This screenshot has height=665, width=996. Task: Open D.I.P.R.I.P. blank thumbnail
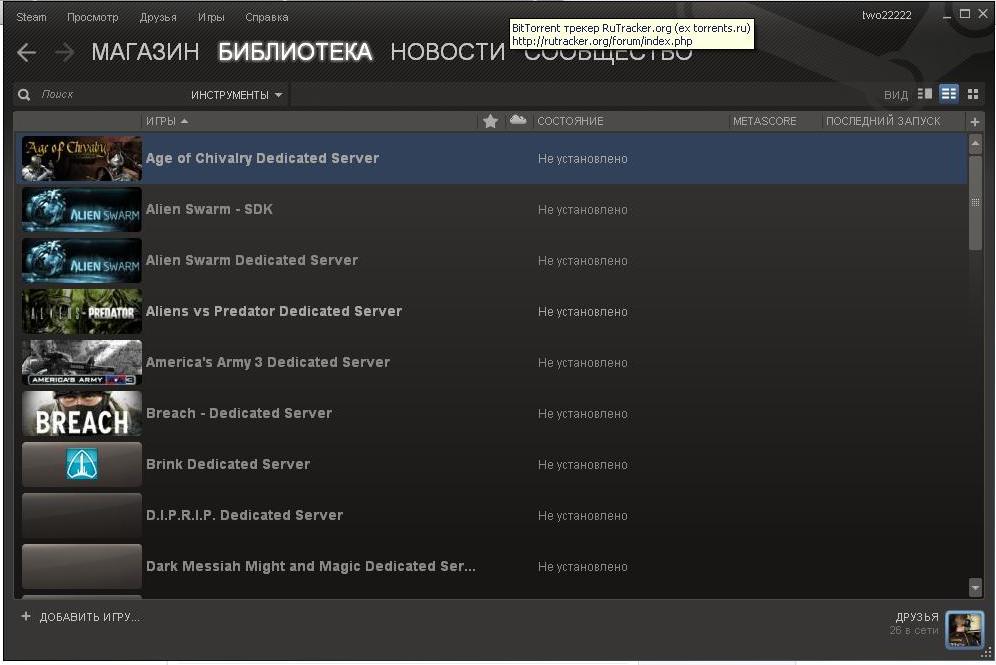tap(81, 515)
